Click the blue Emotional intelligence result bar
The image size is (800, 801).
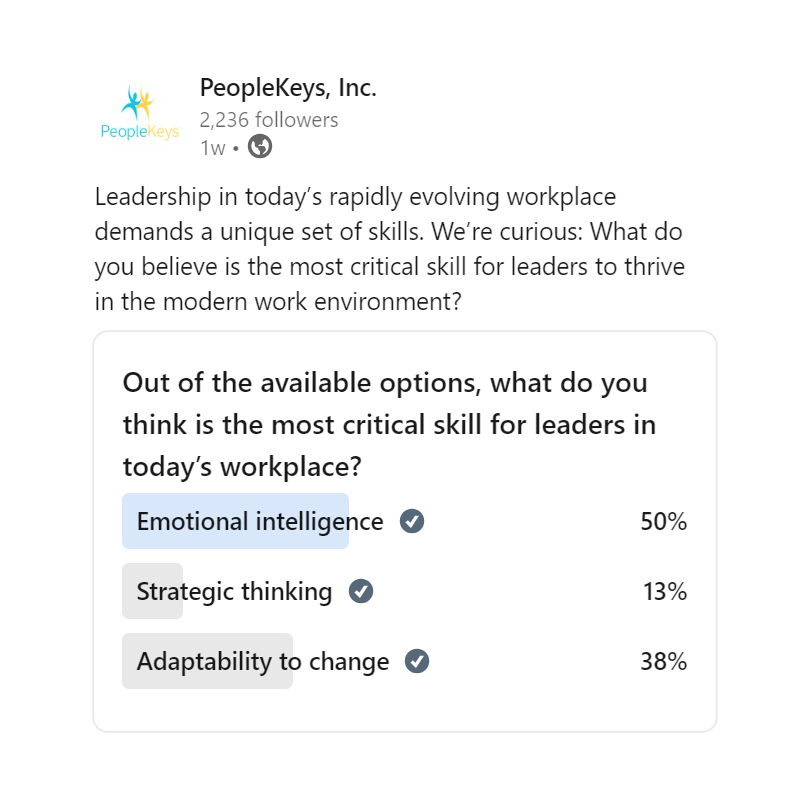[235, 521]
